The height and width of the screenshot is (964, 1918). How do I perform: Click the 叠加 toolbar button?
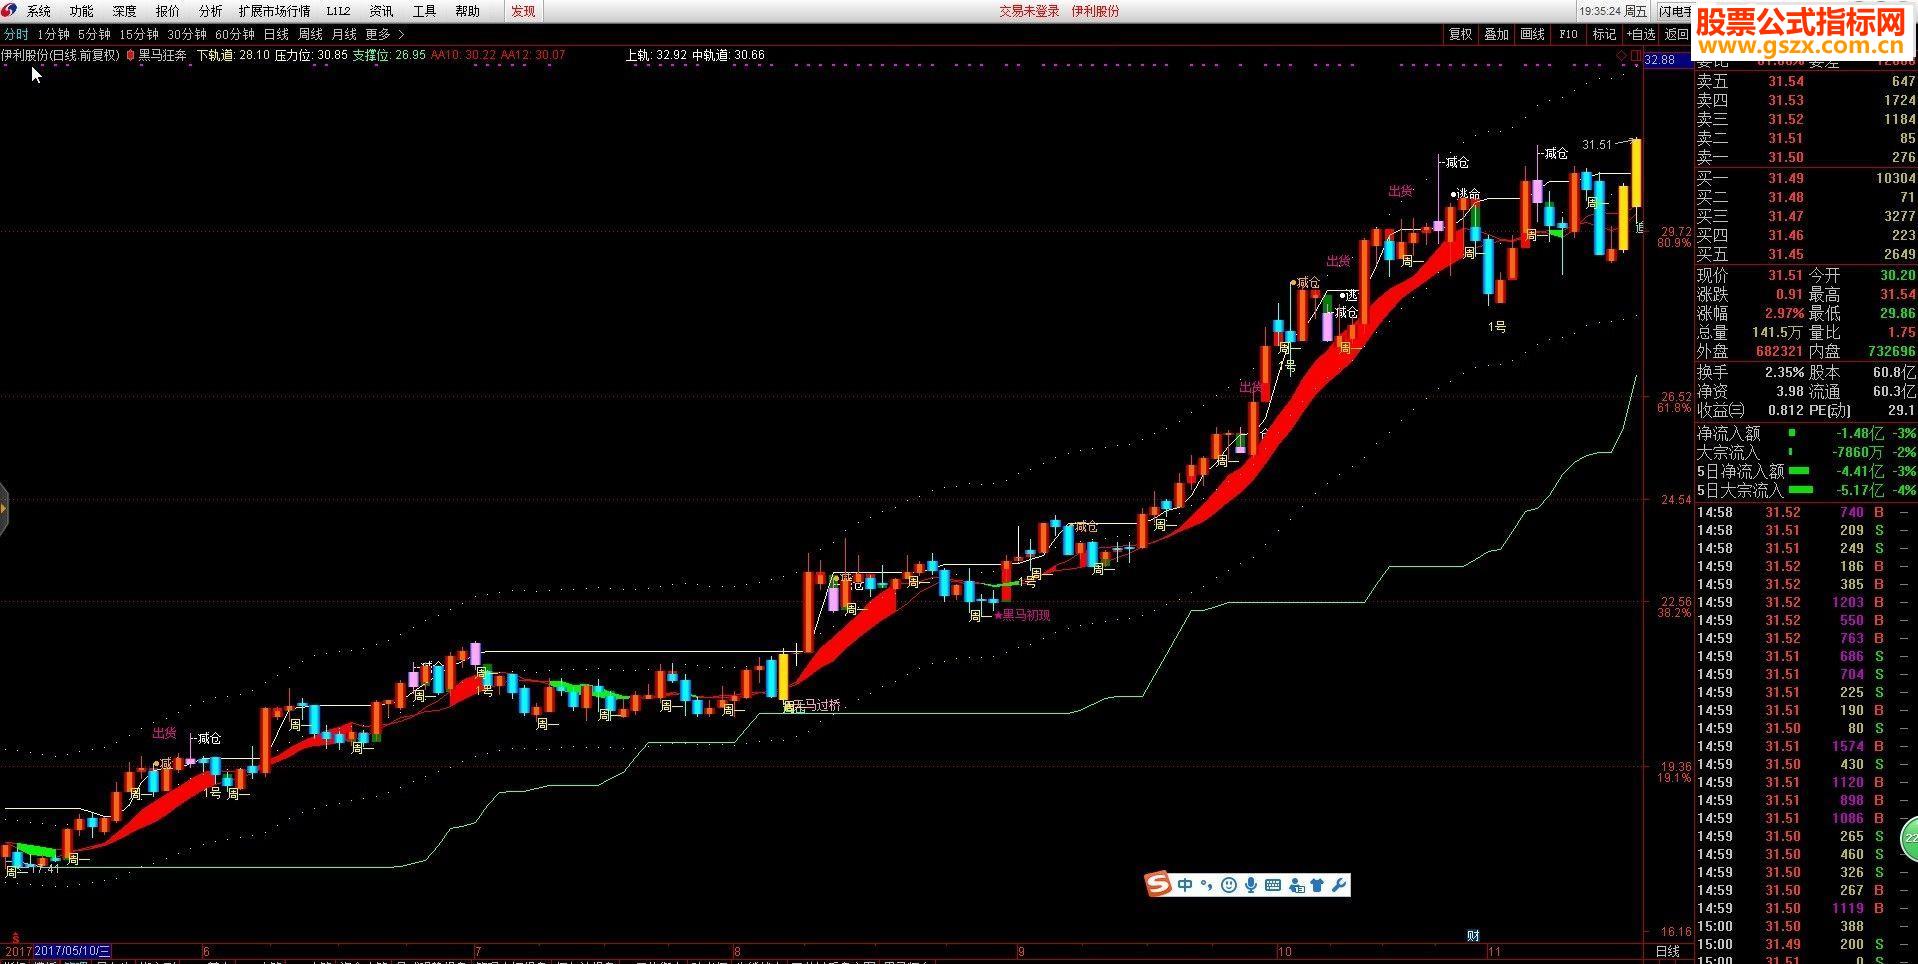1496,34
